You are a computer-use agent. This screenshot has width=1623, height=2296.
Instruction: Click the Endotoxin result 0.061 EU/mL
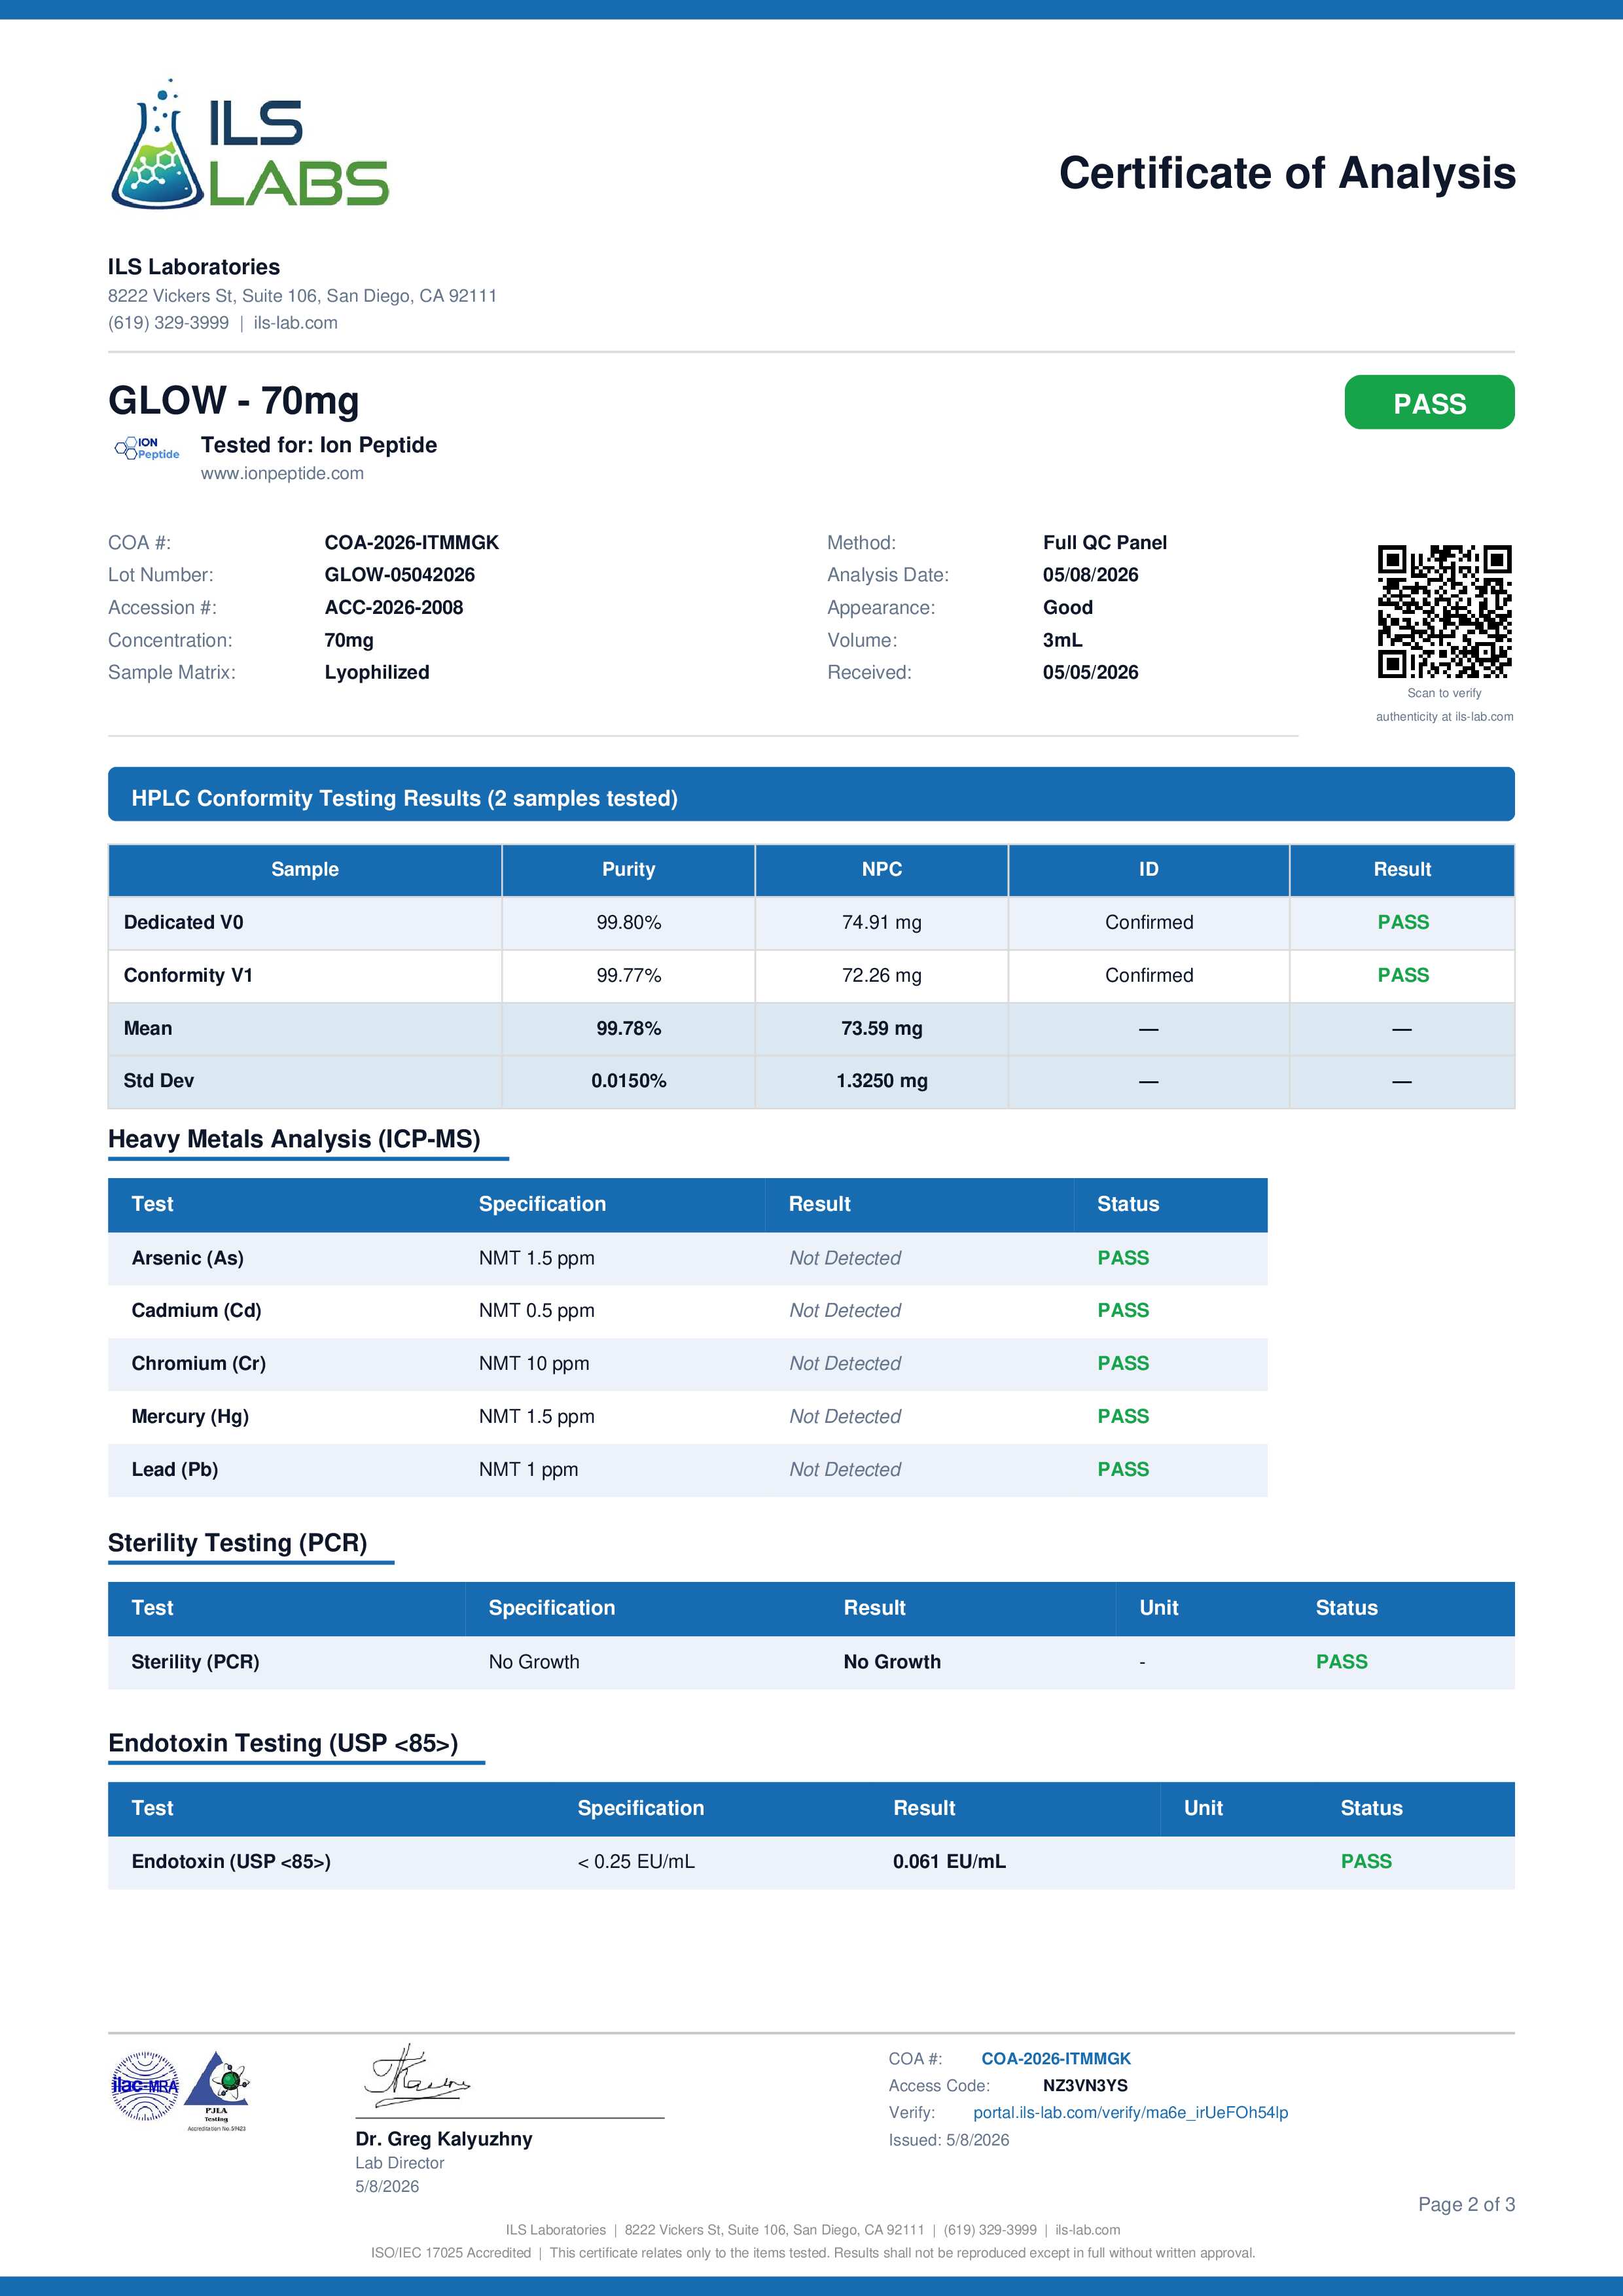949,1862
